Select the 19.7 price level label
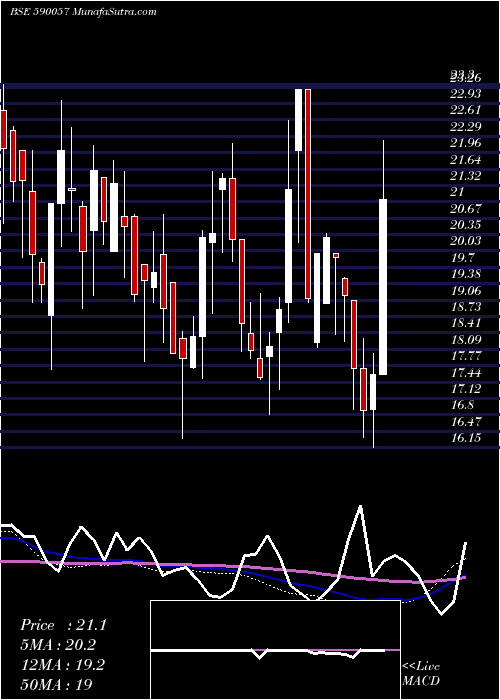This screenshot has width=500, height=700. coord(462,258)
